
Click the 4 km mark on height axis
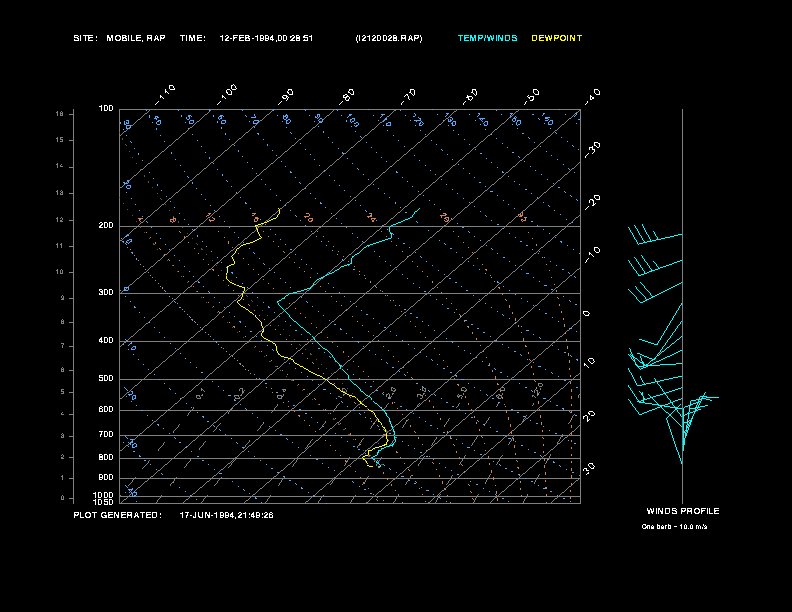click(63, 414)
